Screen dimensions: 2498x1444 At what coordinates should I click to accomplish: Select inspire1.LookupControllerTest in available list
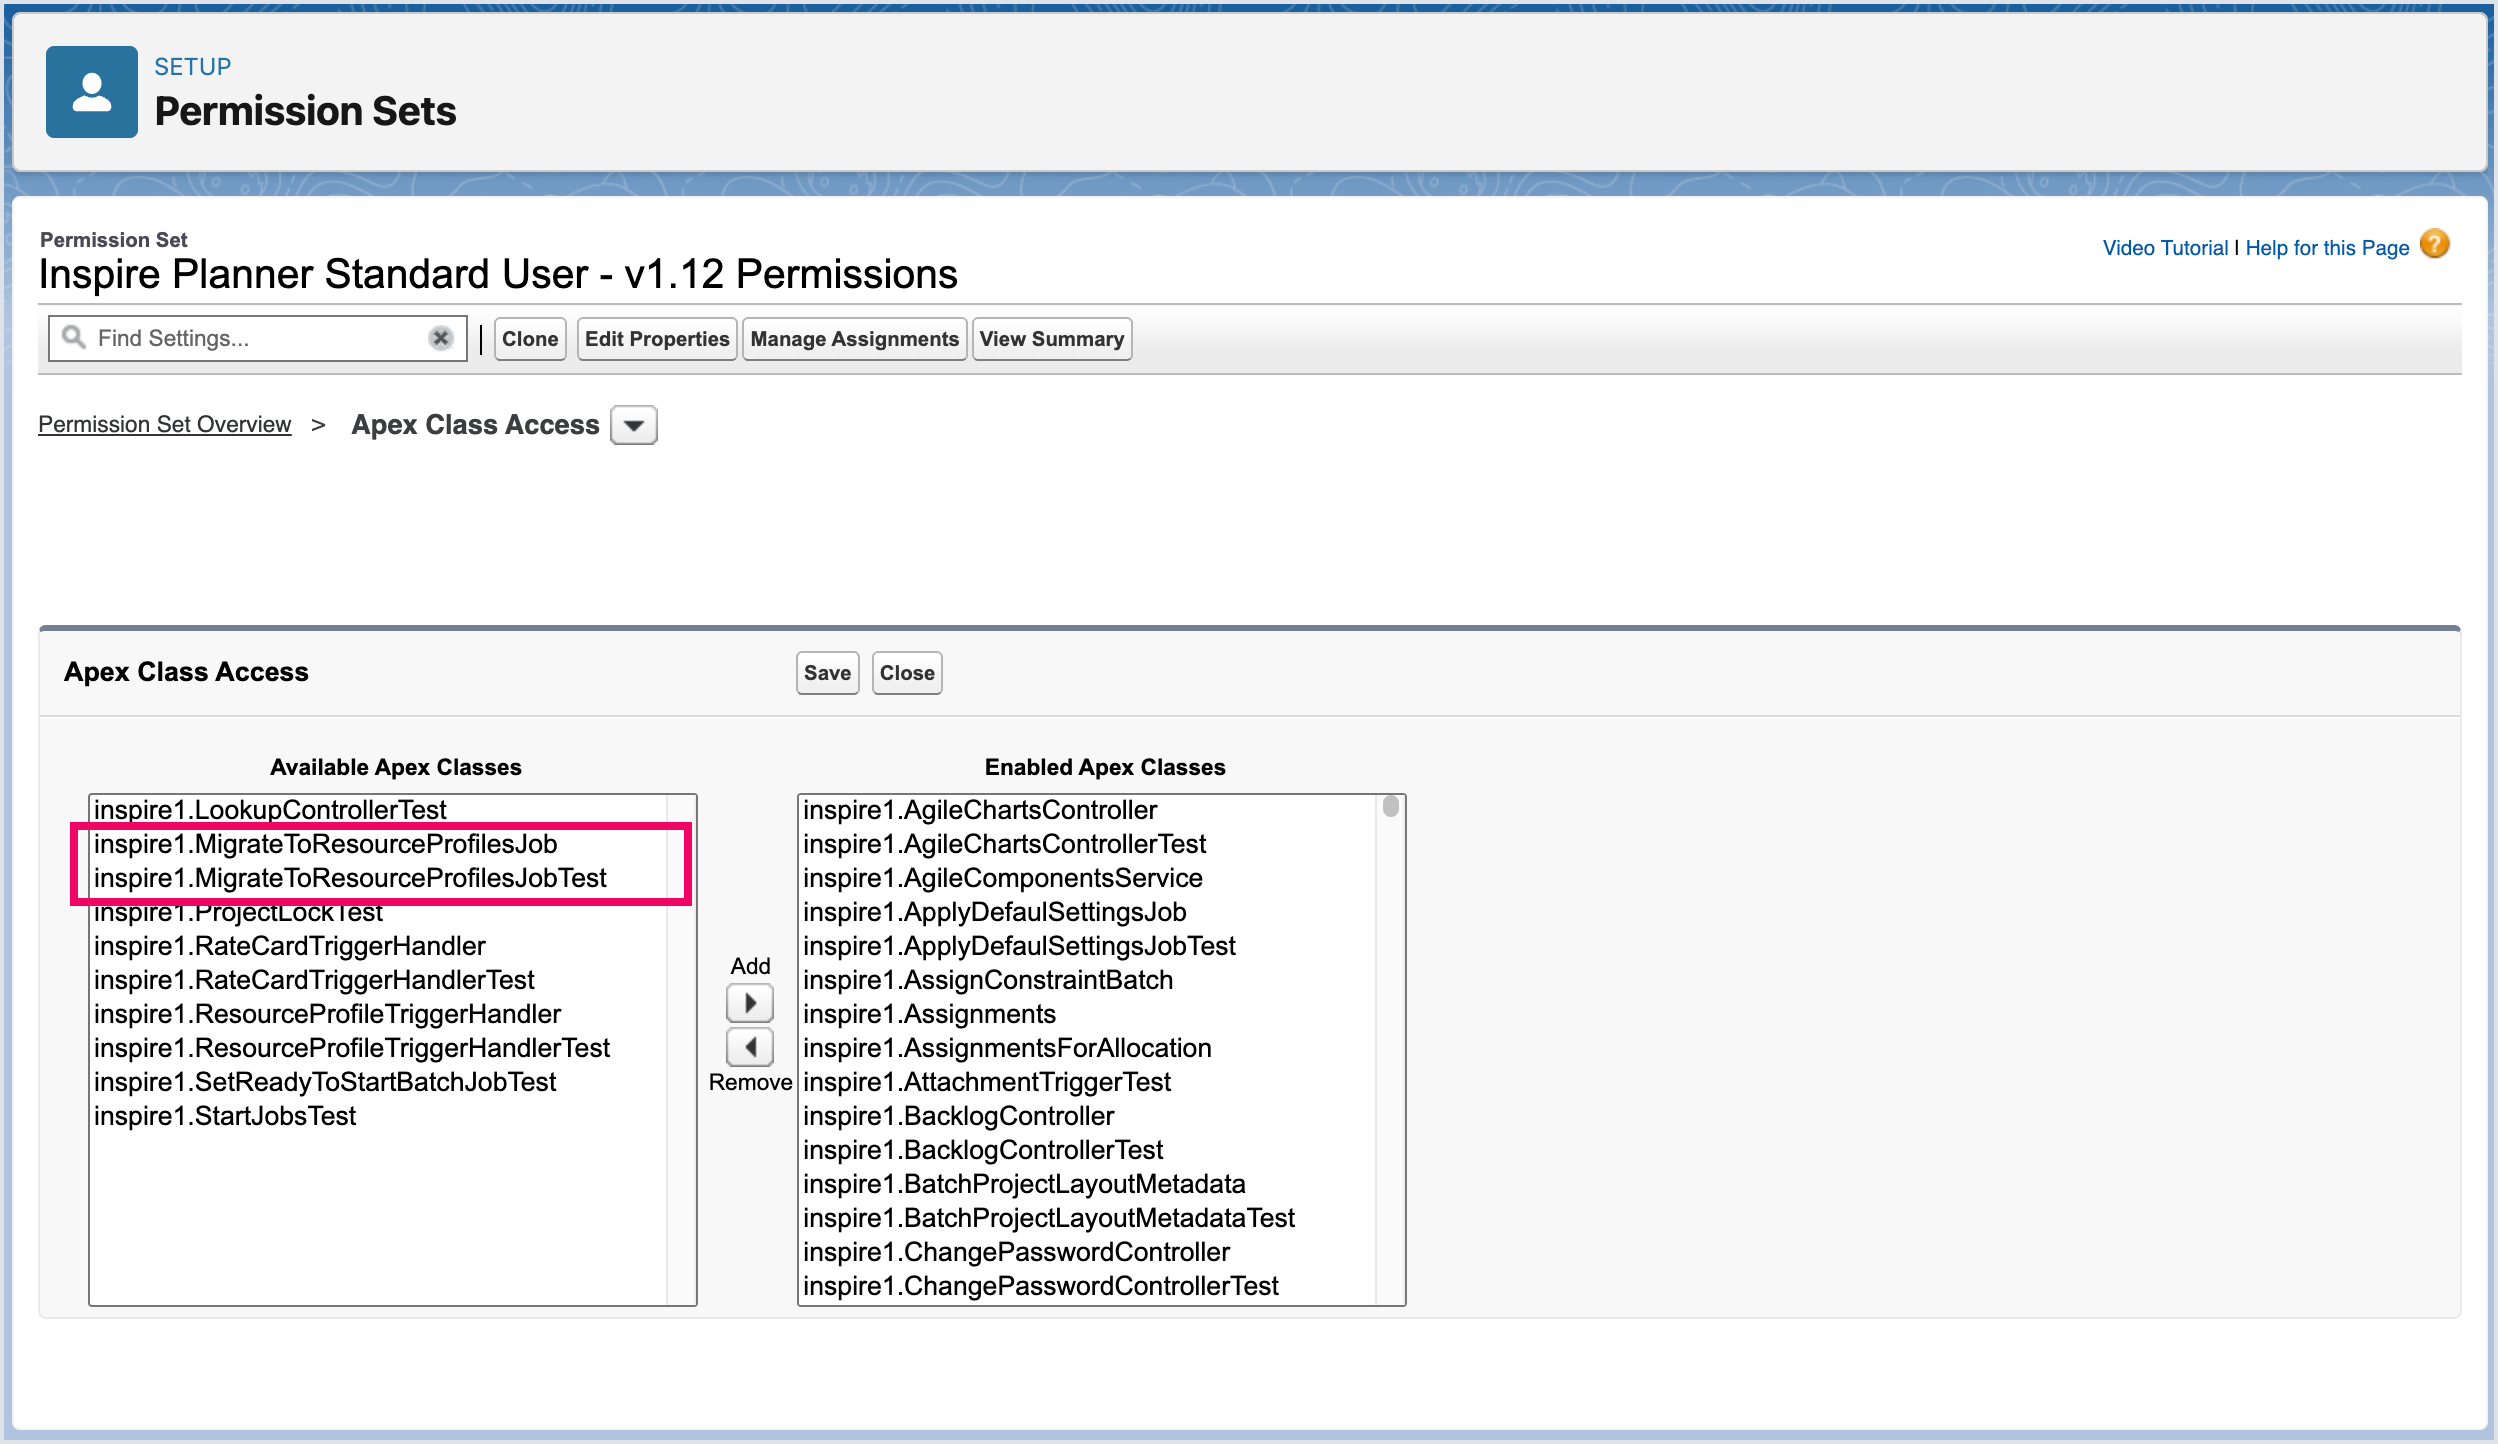(379, 810)
